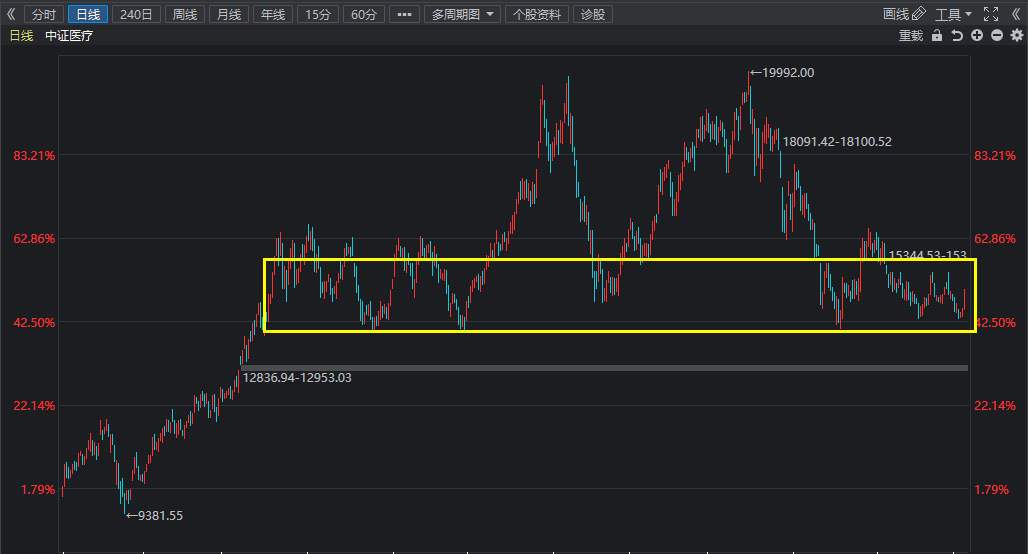Screen dimensions: 1028x554
Task: Open the 工具 tools dropdown
Action: click(953, 14)
